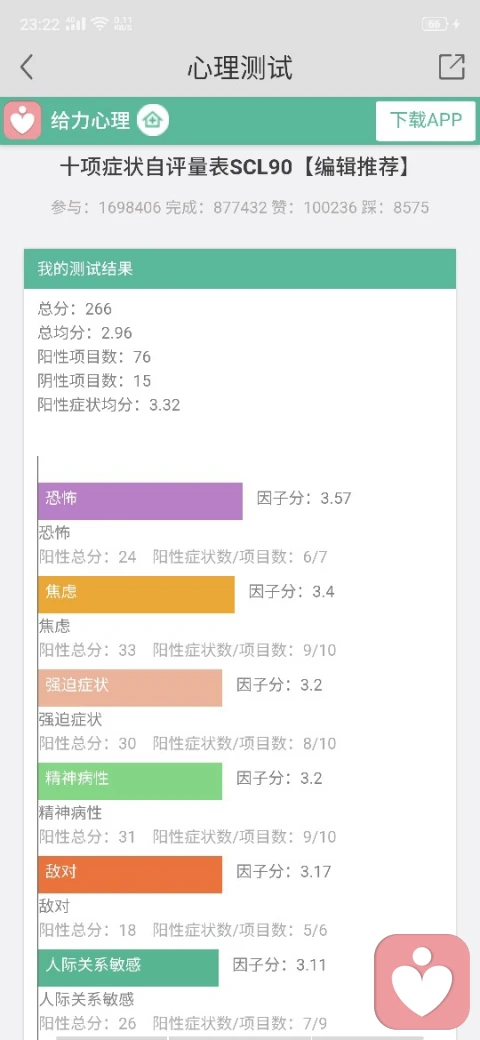Tap the 踩：8575 dislike count
This screenshot has width=480, height=1040.
pos(395,208)
